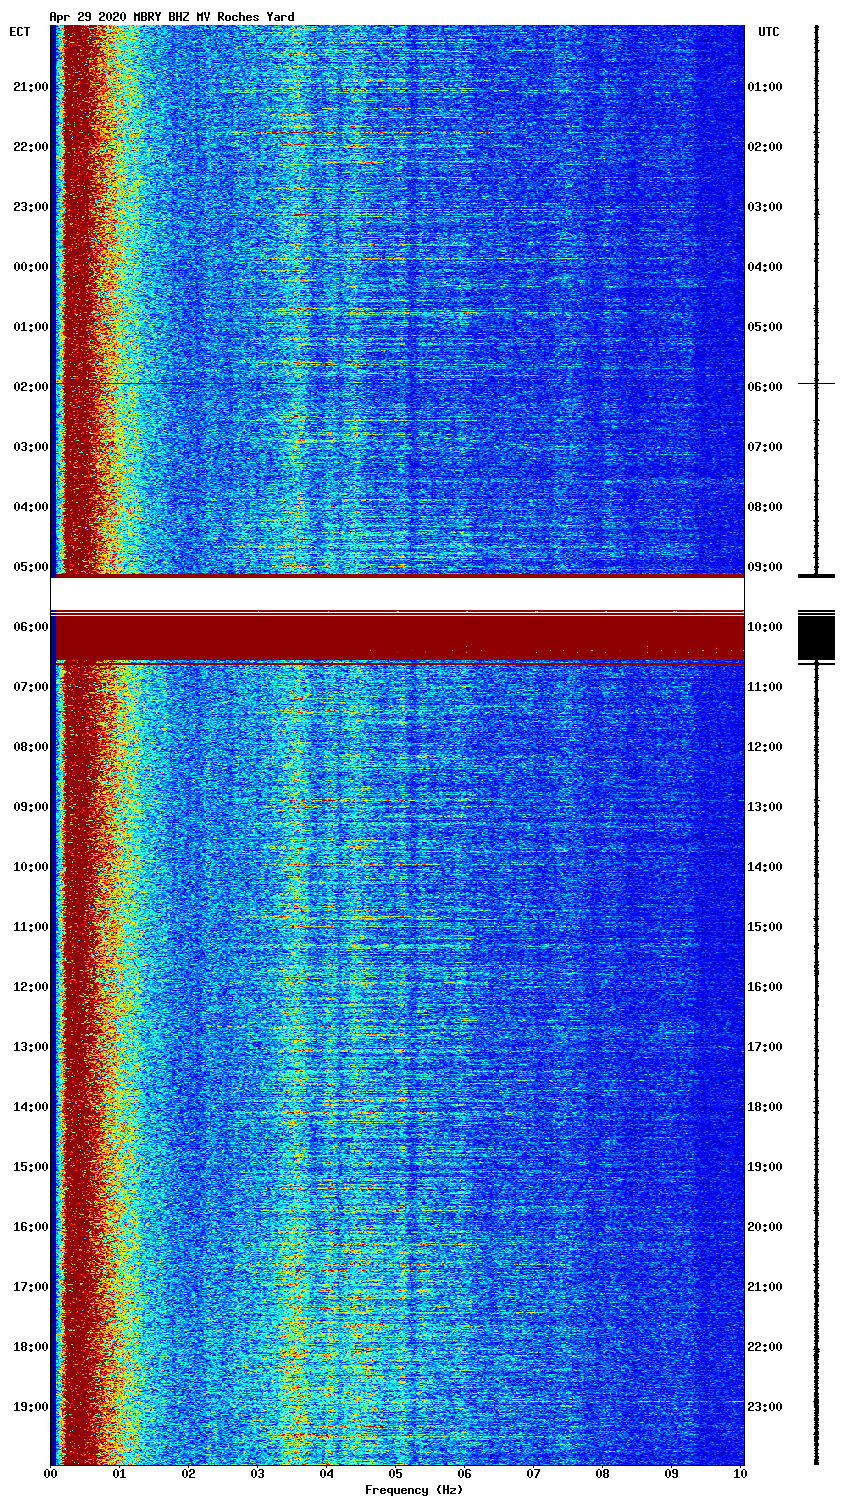Select the '03' frequency axis tick label
Image resolution: width=852 pixels, height=1500 pixels.
tap(258, 1474)
